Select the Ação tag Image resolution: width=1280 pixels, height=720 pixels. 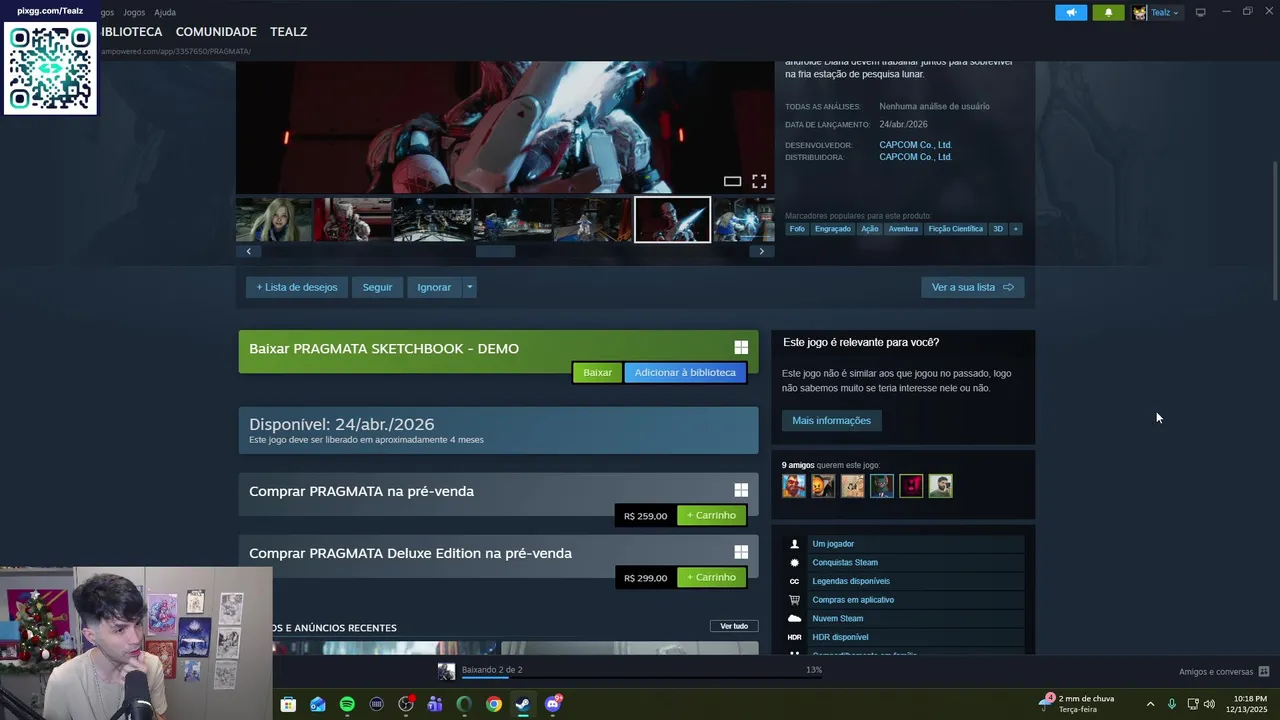(870, 229)
